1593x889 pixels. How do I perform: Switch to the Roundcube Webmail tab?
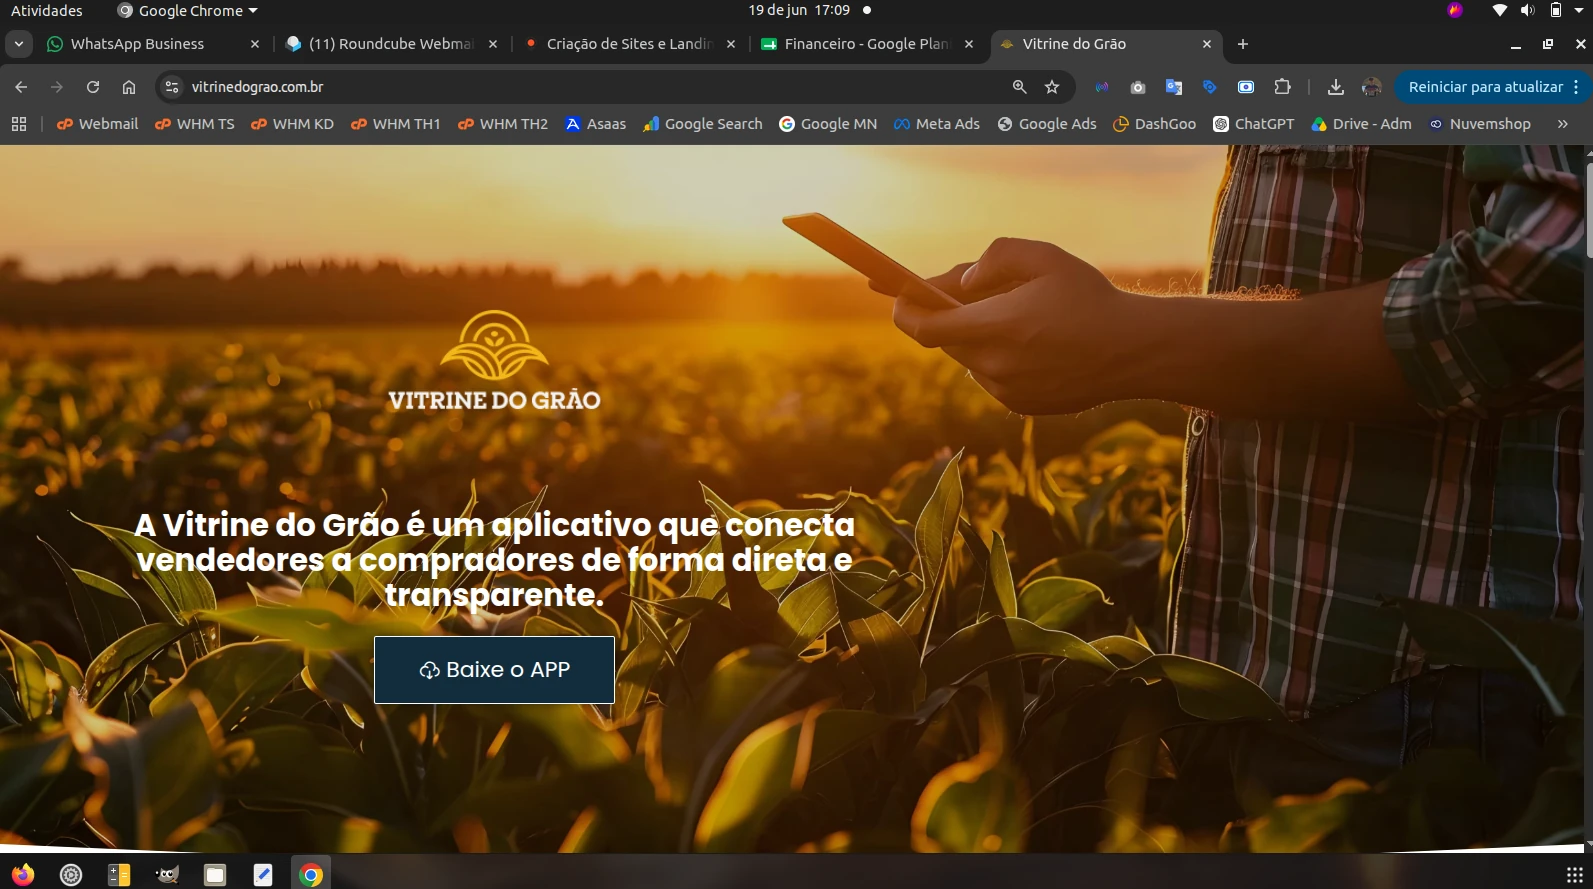[390, 44]
